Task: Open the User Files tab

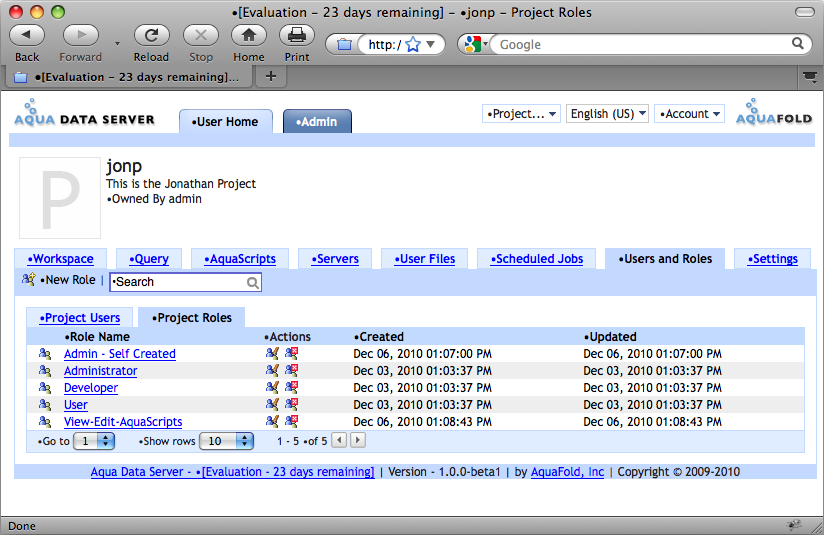Action: pyautogui.click(x=425, y=259)
